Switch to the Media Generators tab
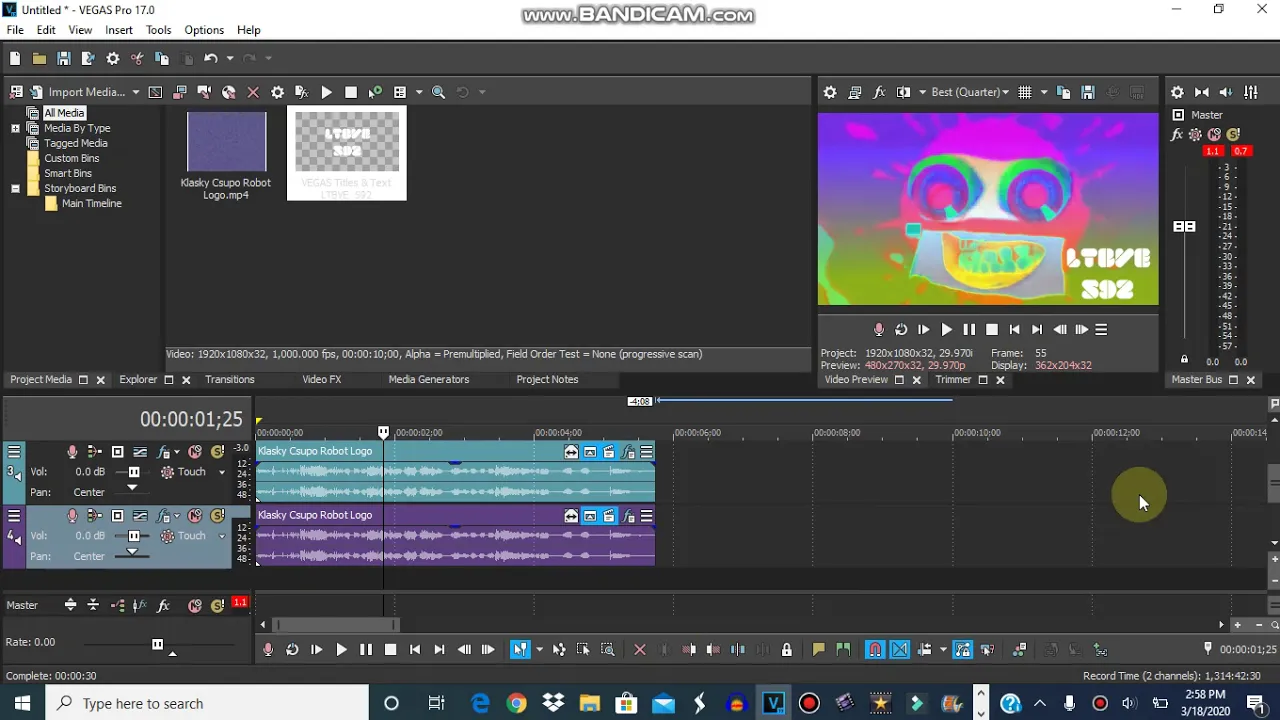The width and height of the screenshot is (1280, 720). (x=429, y=380)
